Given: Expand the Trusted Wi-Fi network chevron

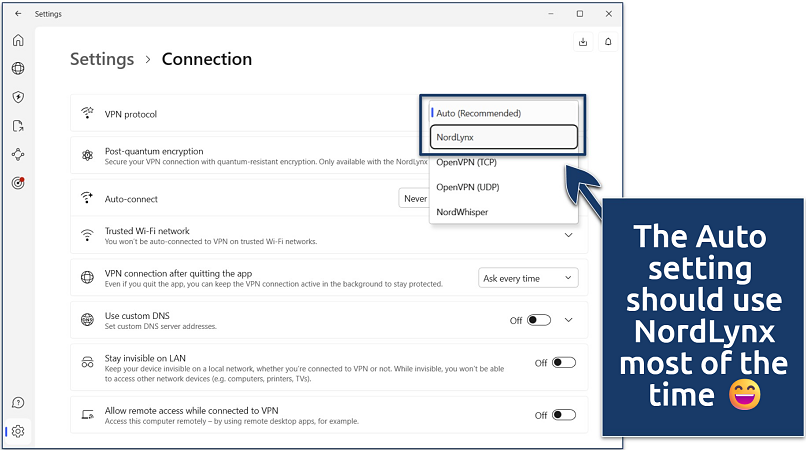Looking at the screenshot, I should [x=569, y=235].
